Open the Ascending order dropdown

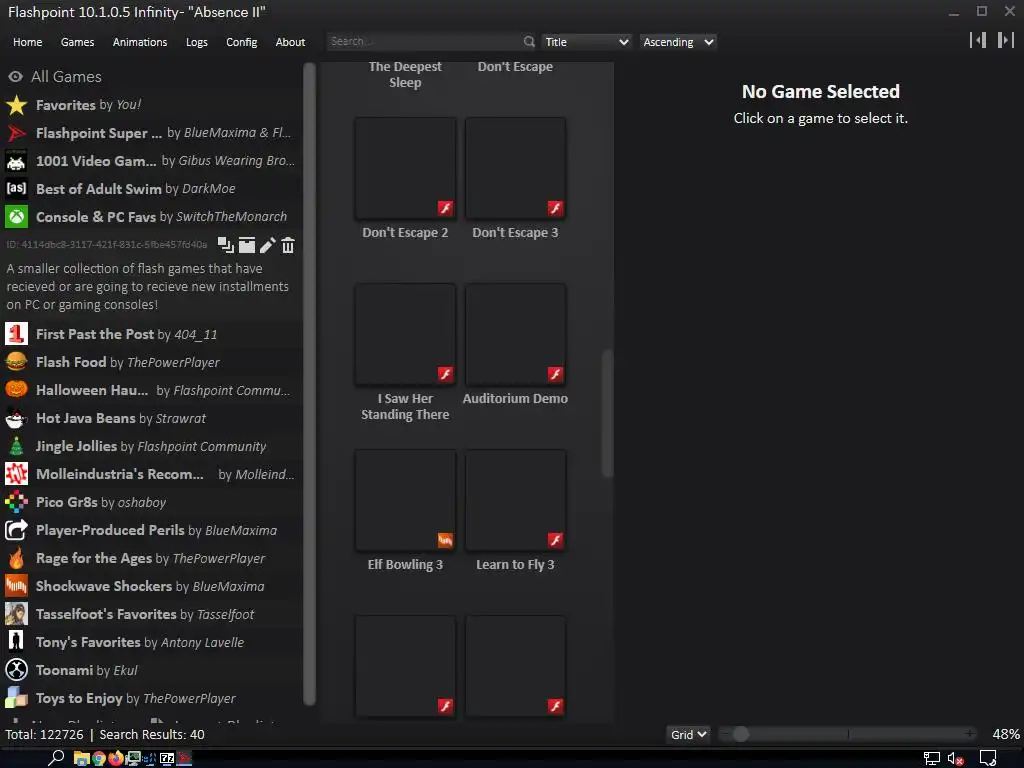678,42
